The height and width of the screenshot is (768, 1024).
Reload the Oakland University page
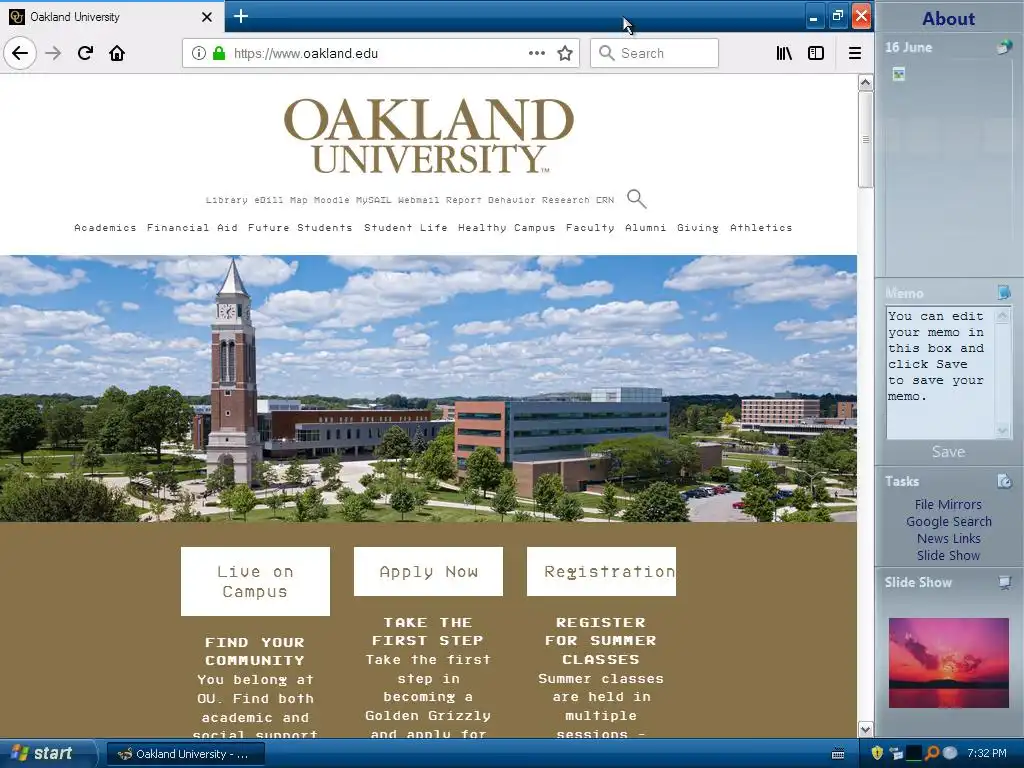pyautogui.click(x=85, y=53)
